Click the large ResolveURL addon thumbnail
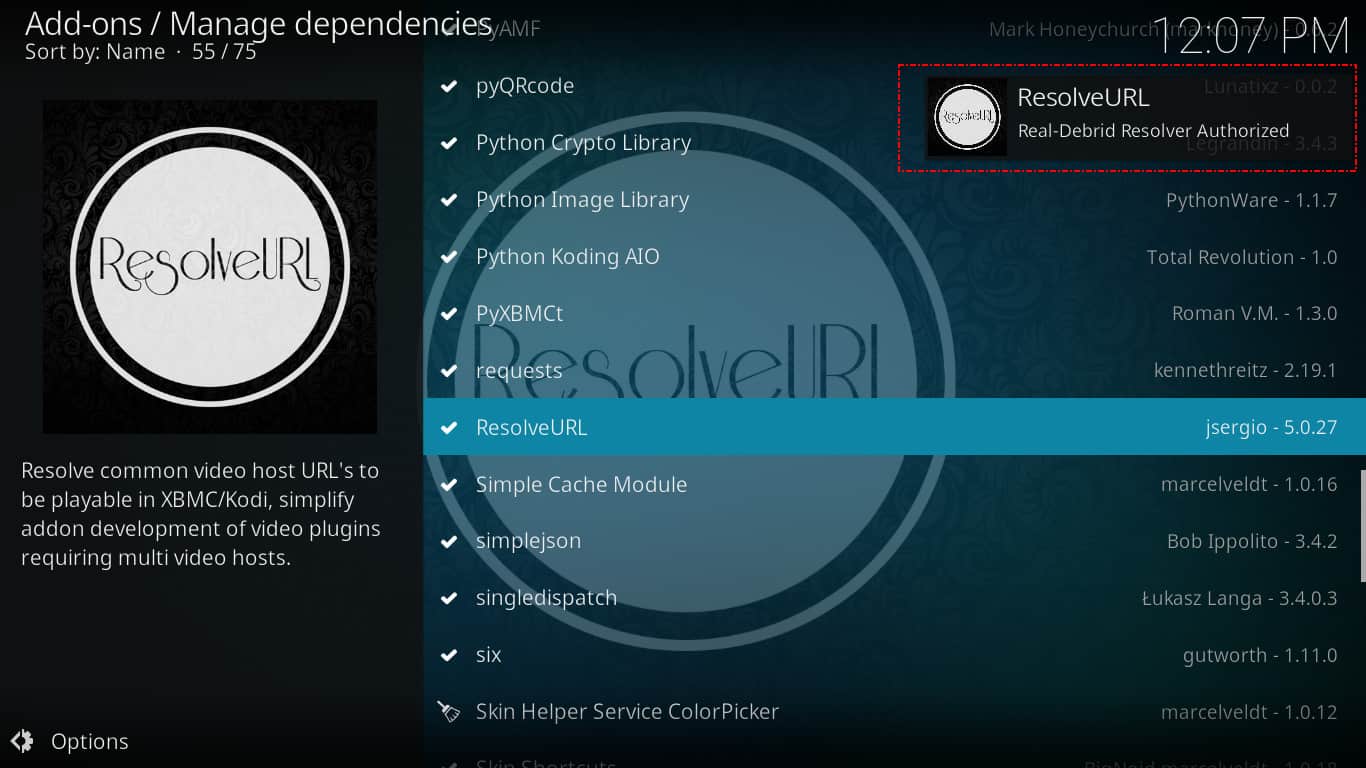The image size is (1366, 768). pyautogui.click(x=210, y=266)
